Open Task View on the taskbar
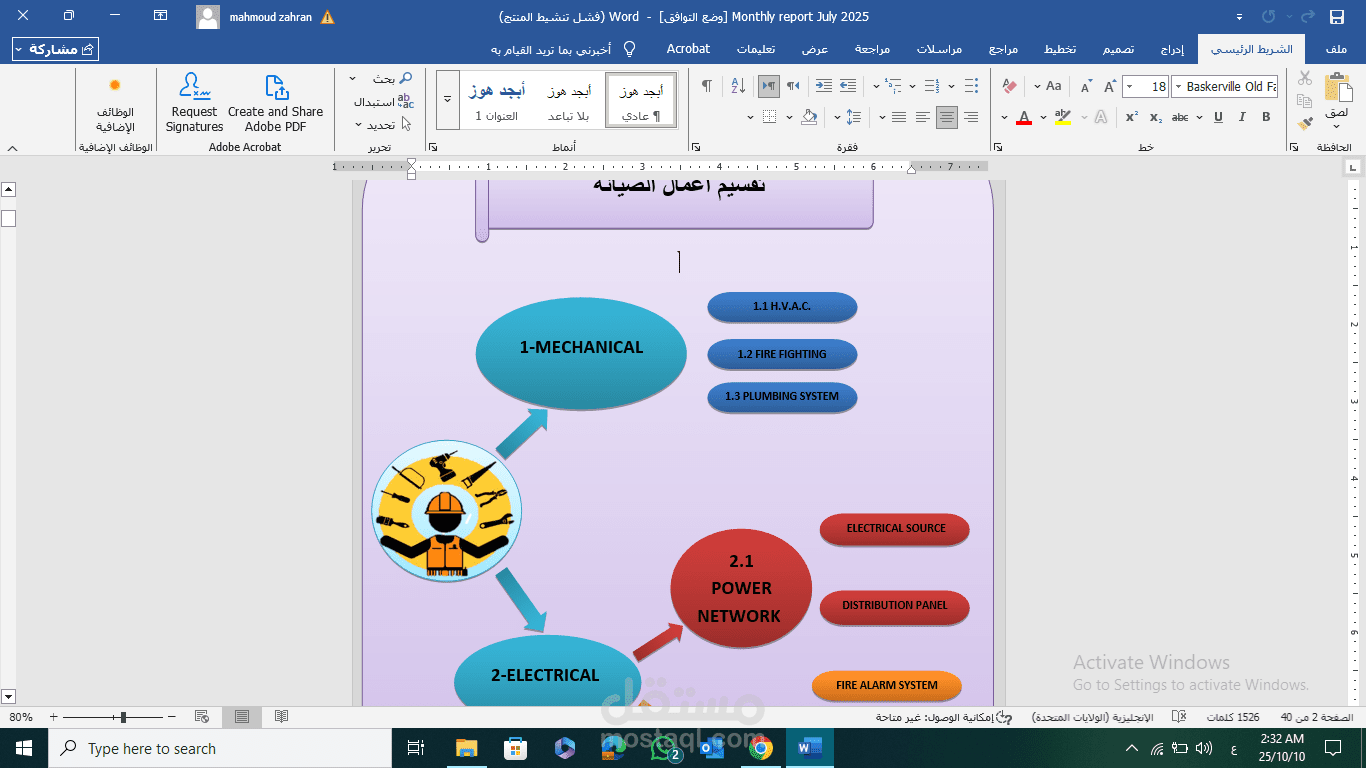The height and width of the screenshot is (768, 1366). coord(416,748)
